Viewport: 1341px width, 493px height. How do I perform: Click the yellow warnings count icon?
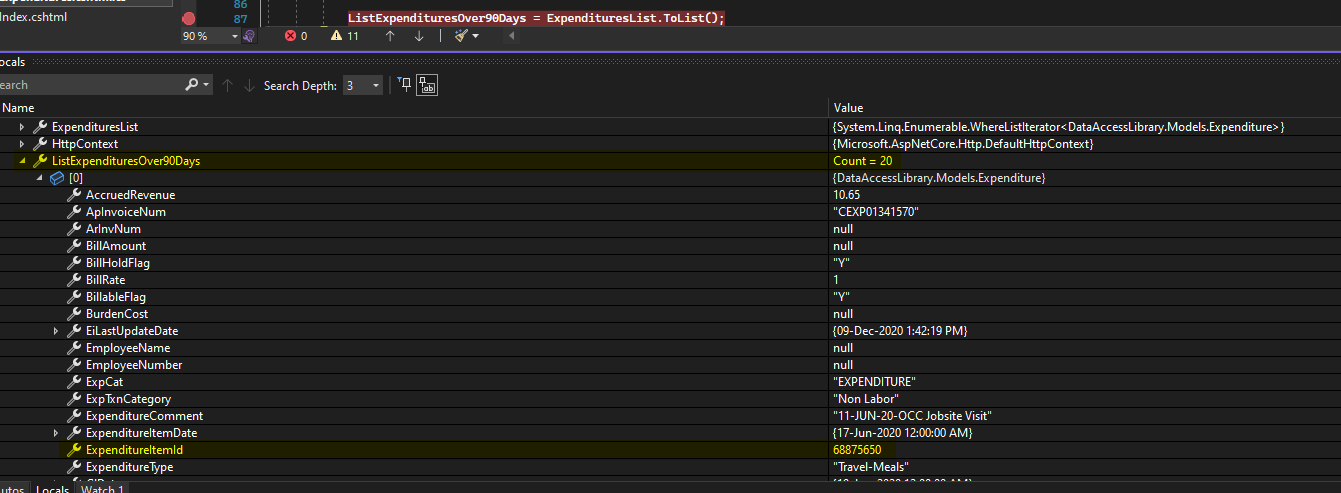point(336,36)
